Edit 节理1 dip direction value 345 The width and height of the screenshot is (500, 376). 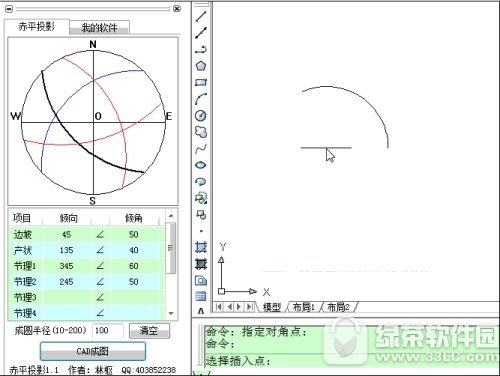click(x=67, y=266)
